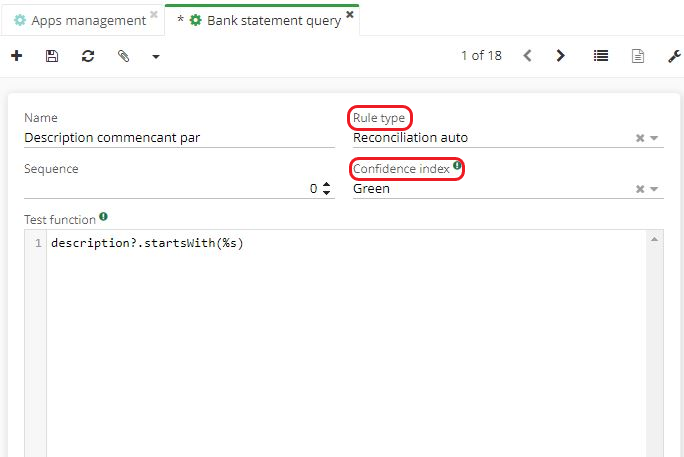Click the Test function label

click(60, 220)
